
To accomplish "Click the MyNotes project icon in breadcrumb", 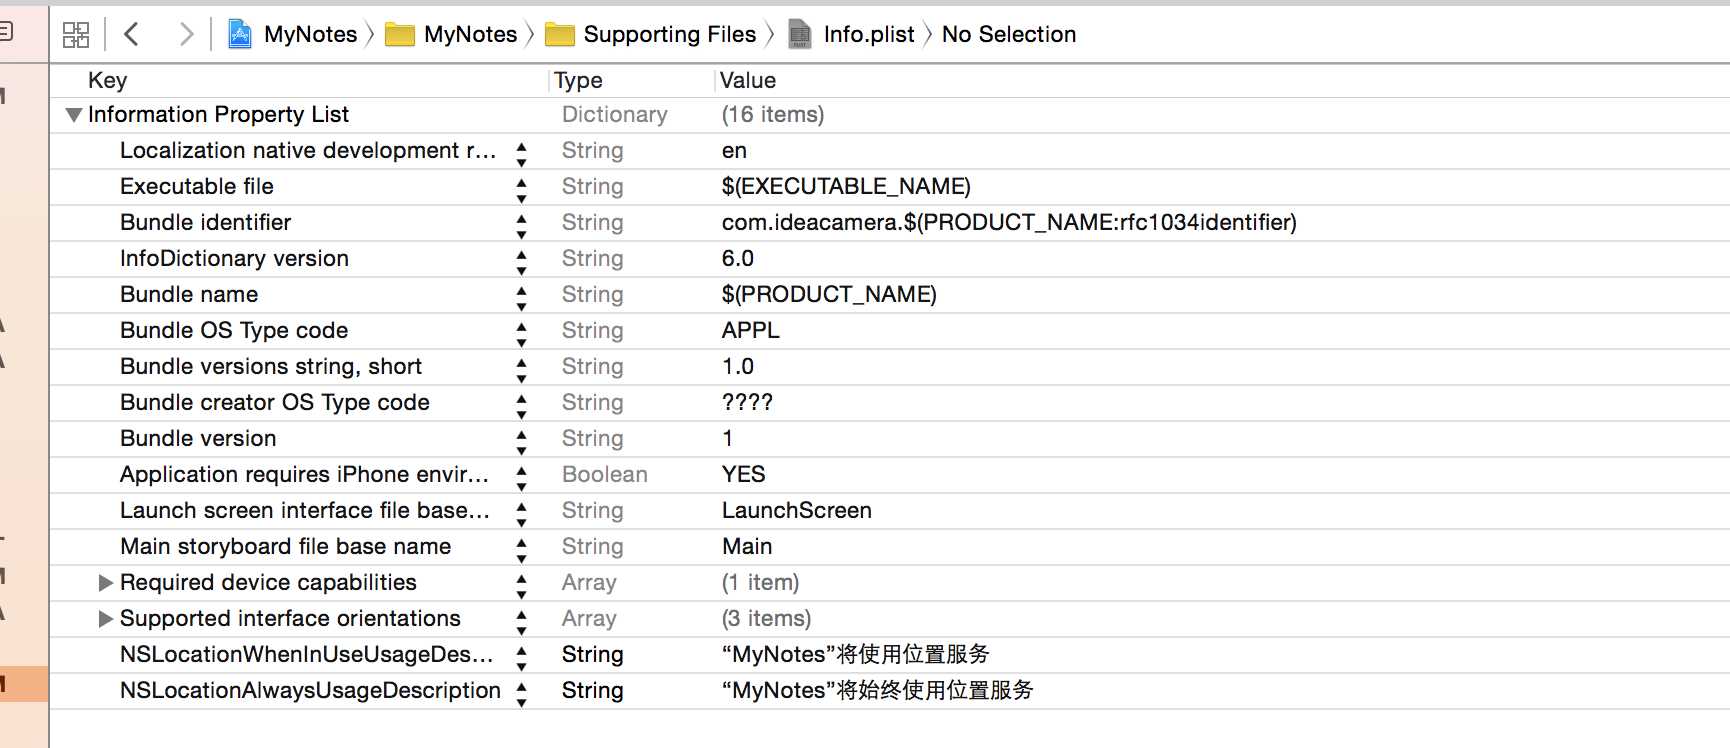I will coord(240,35).
